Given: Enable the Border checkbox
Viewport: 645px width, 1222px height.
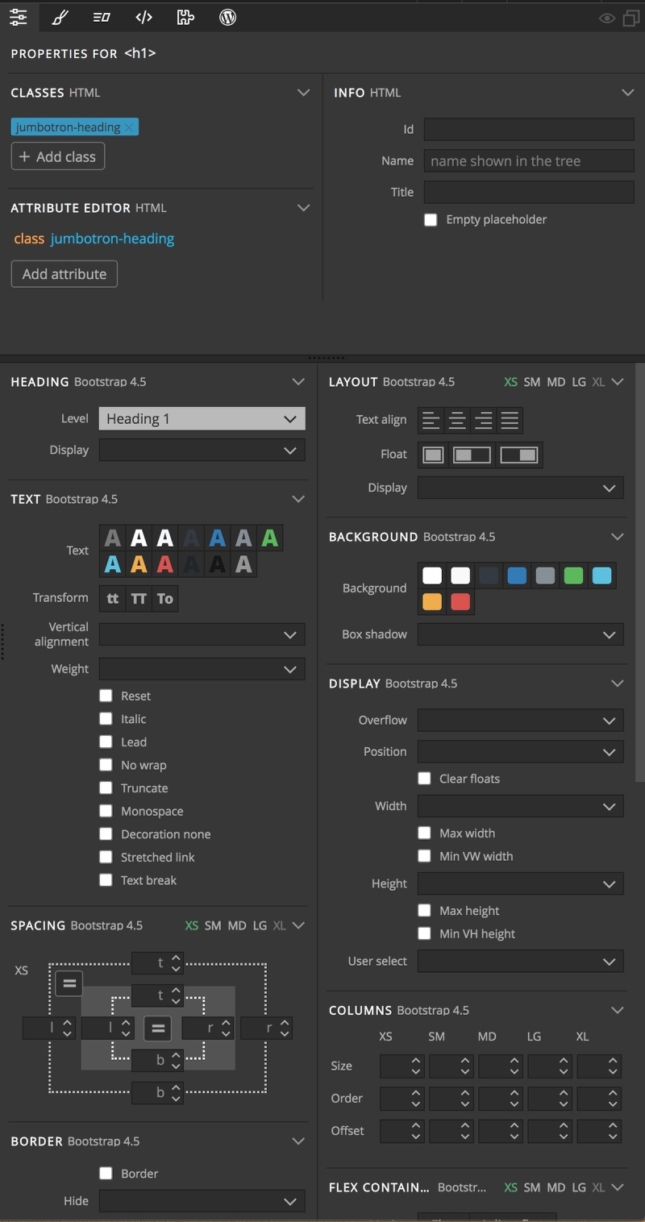Looking at the screenshot, I should [105, 1173].
